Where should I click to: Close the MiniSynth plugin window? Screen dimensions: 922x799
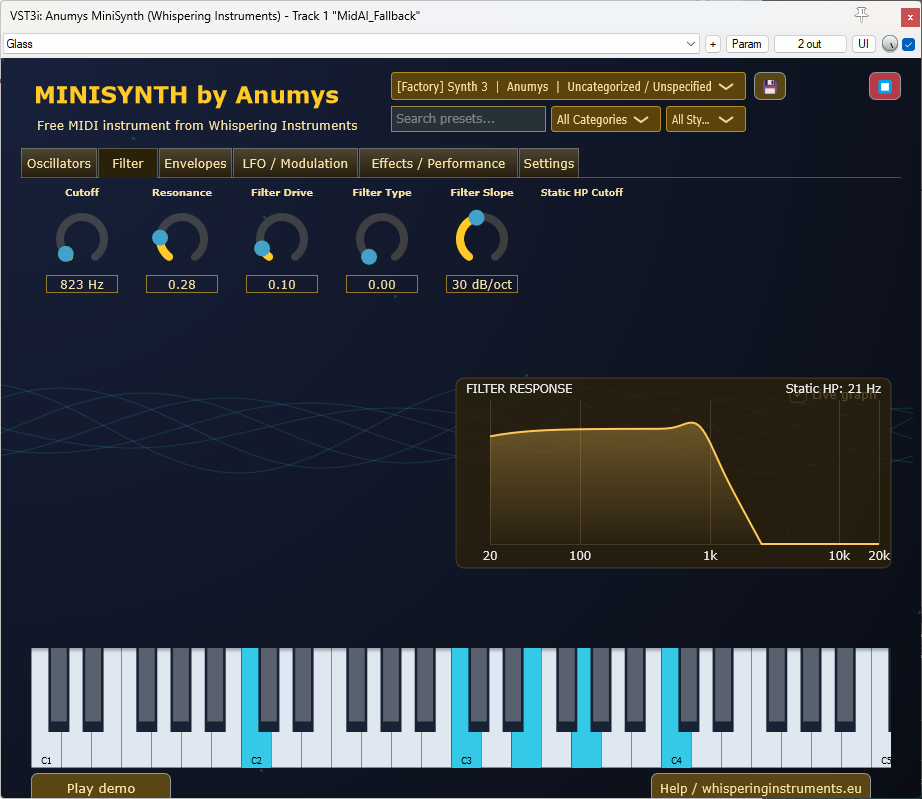910,17
